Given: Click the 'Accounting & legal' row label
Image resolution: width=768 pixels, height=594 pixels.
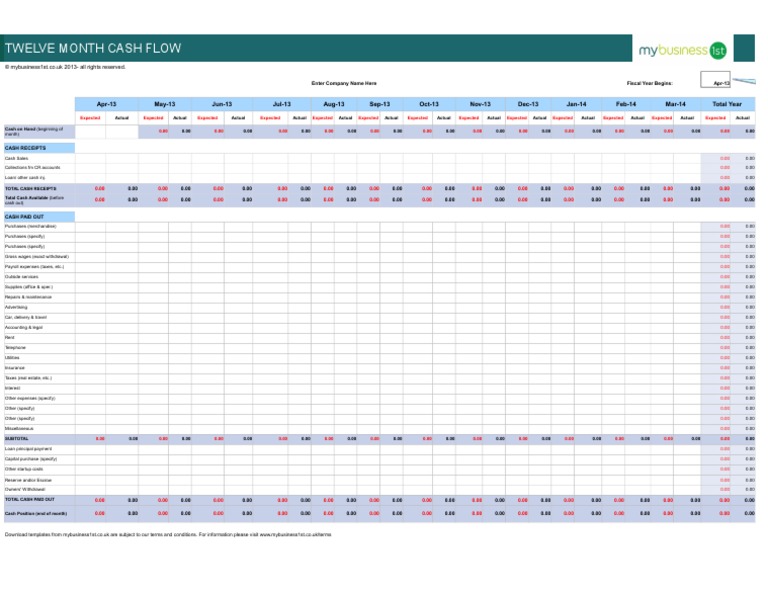Looking at the screenshot, I should pyautogui.click(x=24, y=328).
